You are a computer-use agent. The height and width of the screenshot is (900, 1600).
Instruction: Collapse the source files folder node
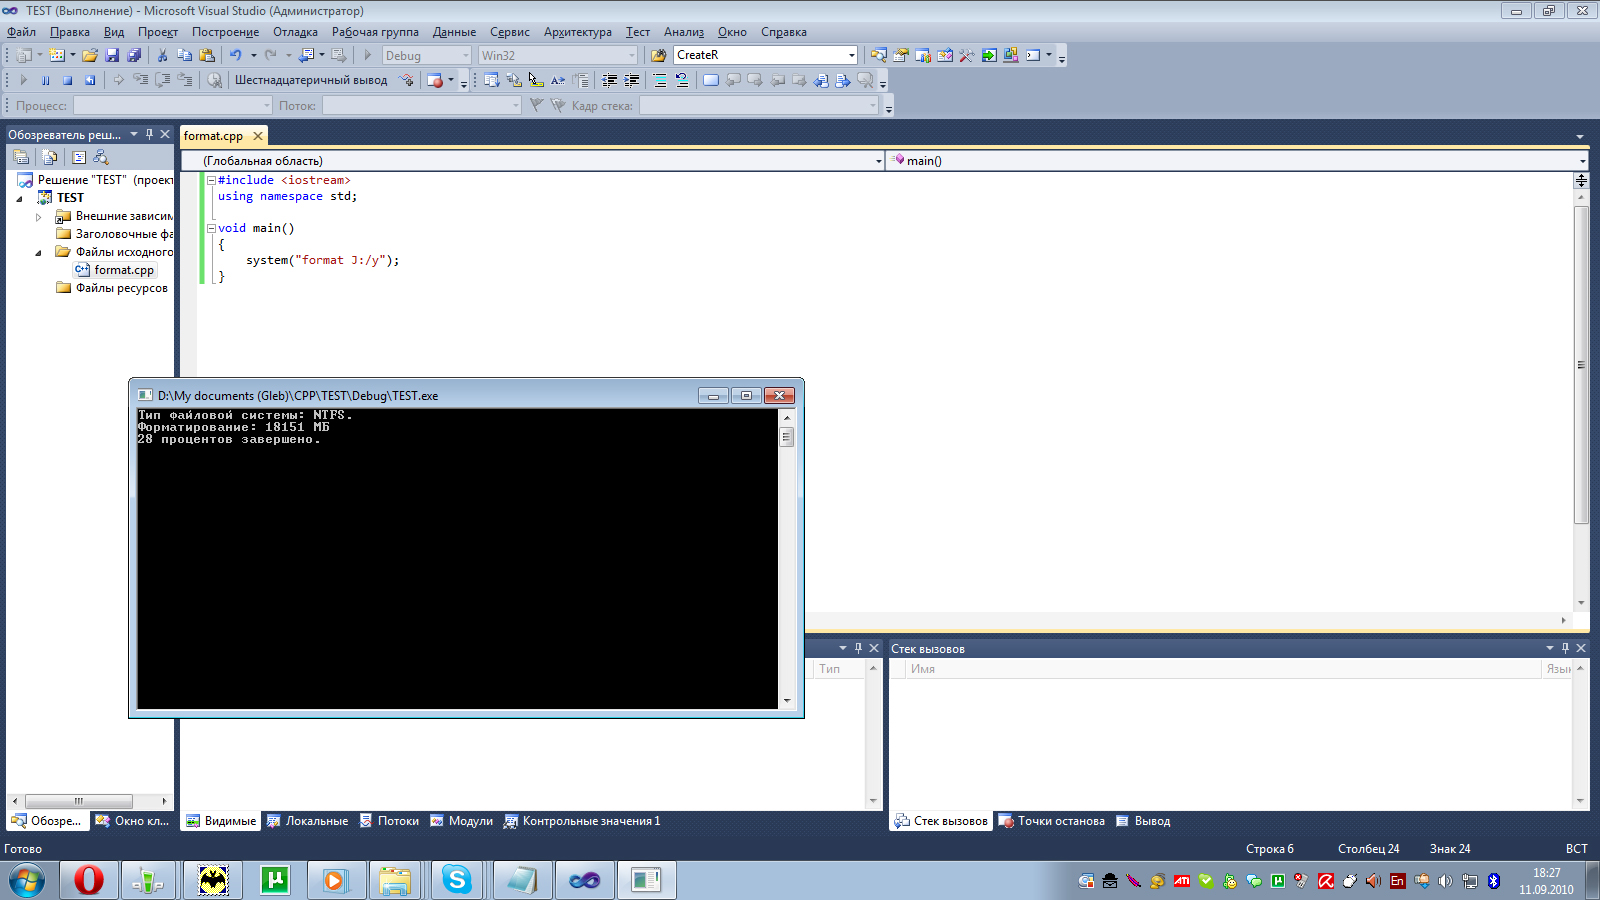[x=39, y=253]
